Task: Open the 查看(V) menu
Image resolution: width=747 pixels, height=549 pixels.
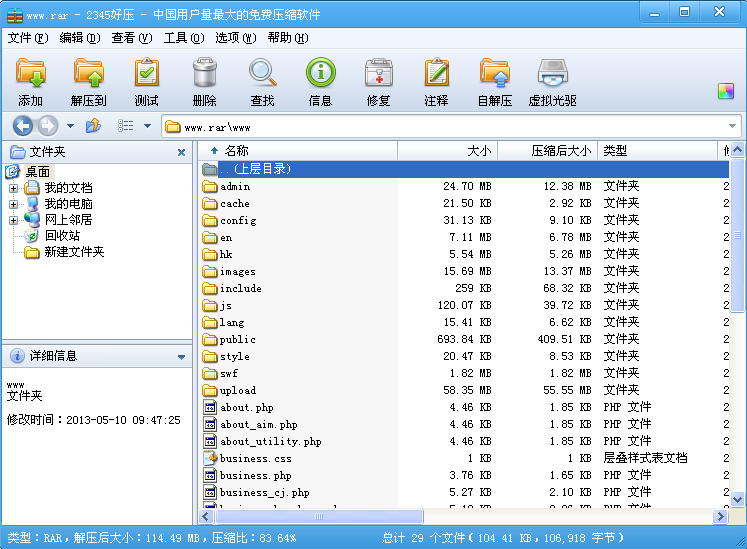Action: coord(131,38)
